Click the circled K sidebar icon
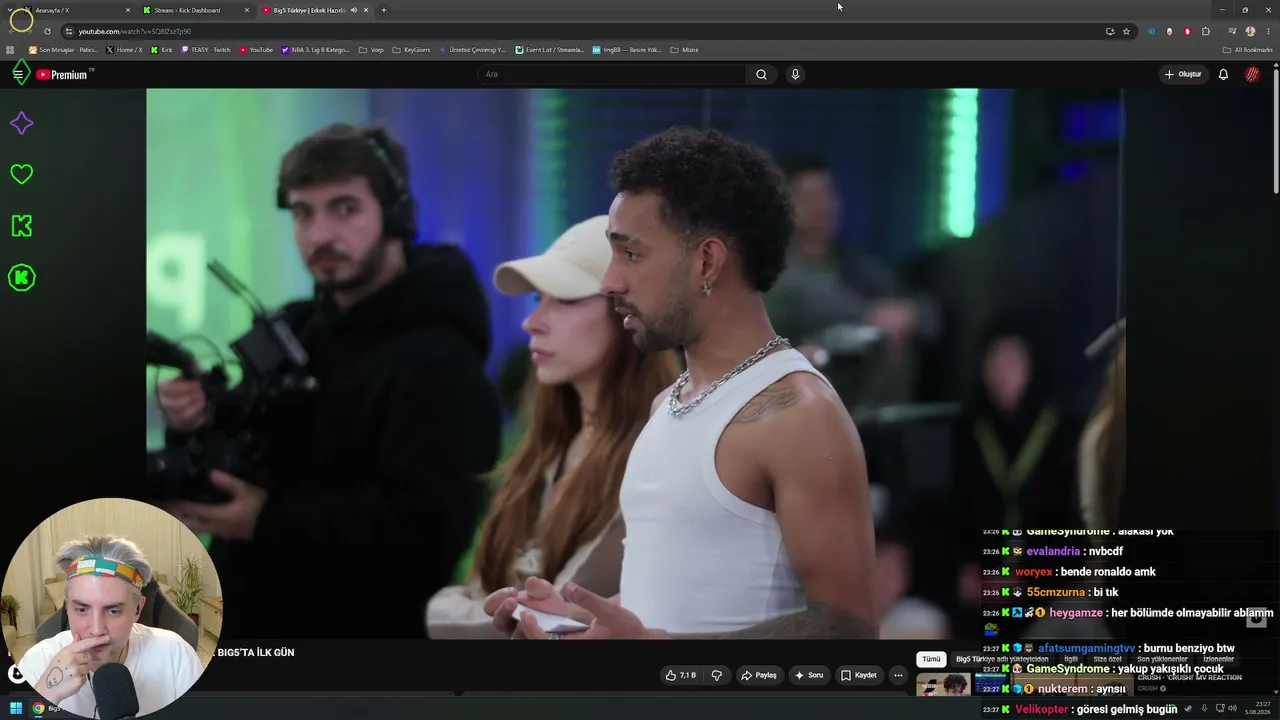The width and height of the screenshot is (1280, 720). click(x=21, y=278)
